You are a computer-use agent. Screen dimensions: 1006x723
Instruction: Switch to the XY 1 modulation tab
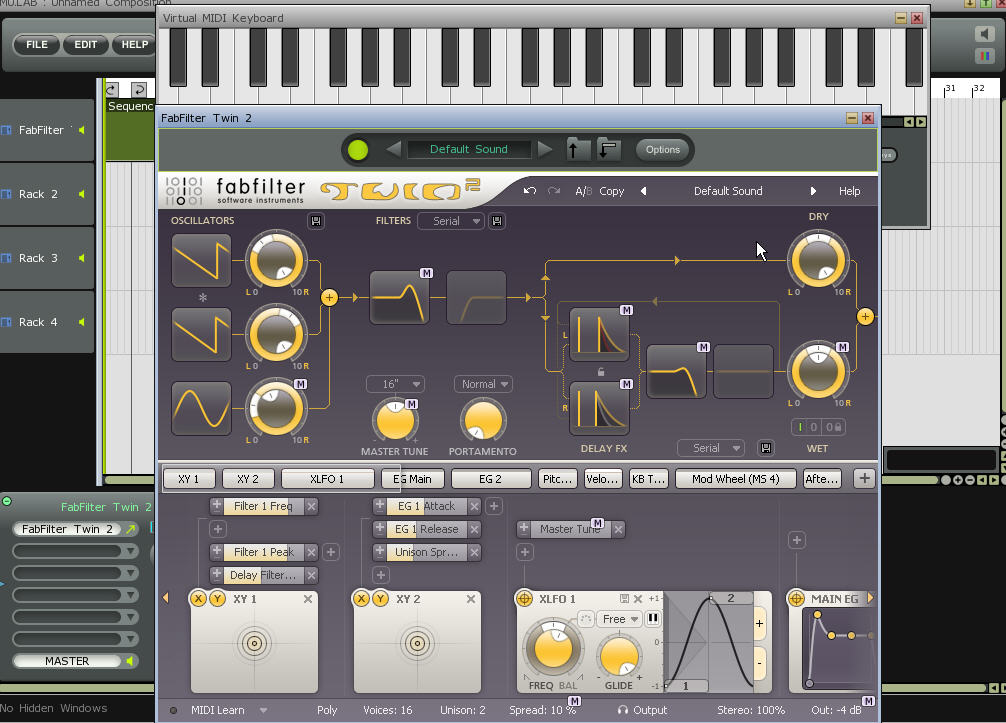point(189,479)
